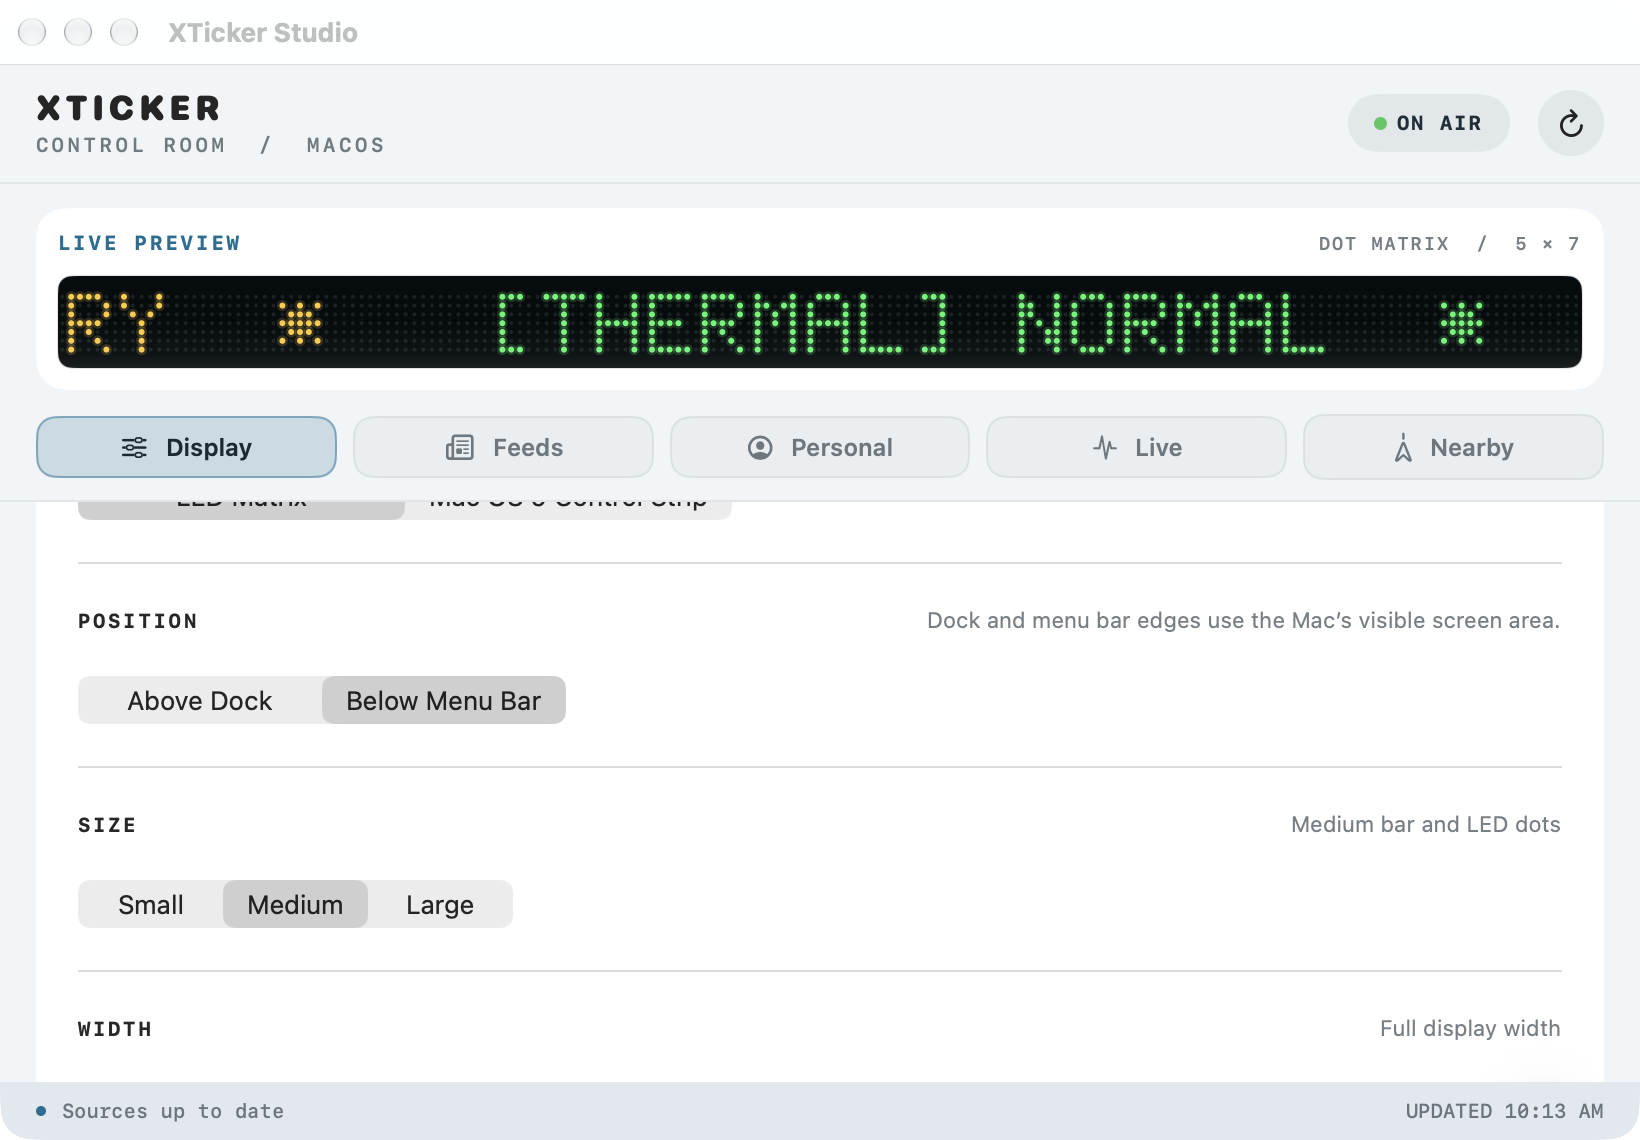Click the WIDTH section label

pyautogui.click(x=115, y=1029)
